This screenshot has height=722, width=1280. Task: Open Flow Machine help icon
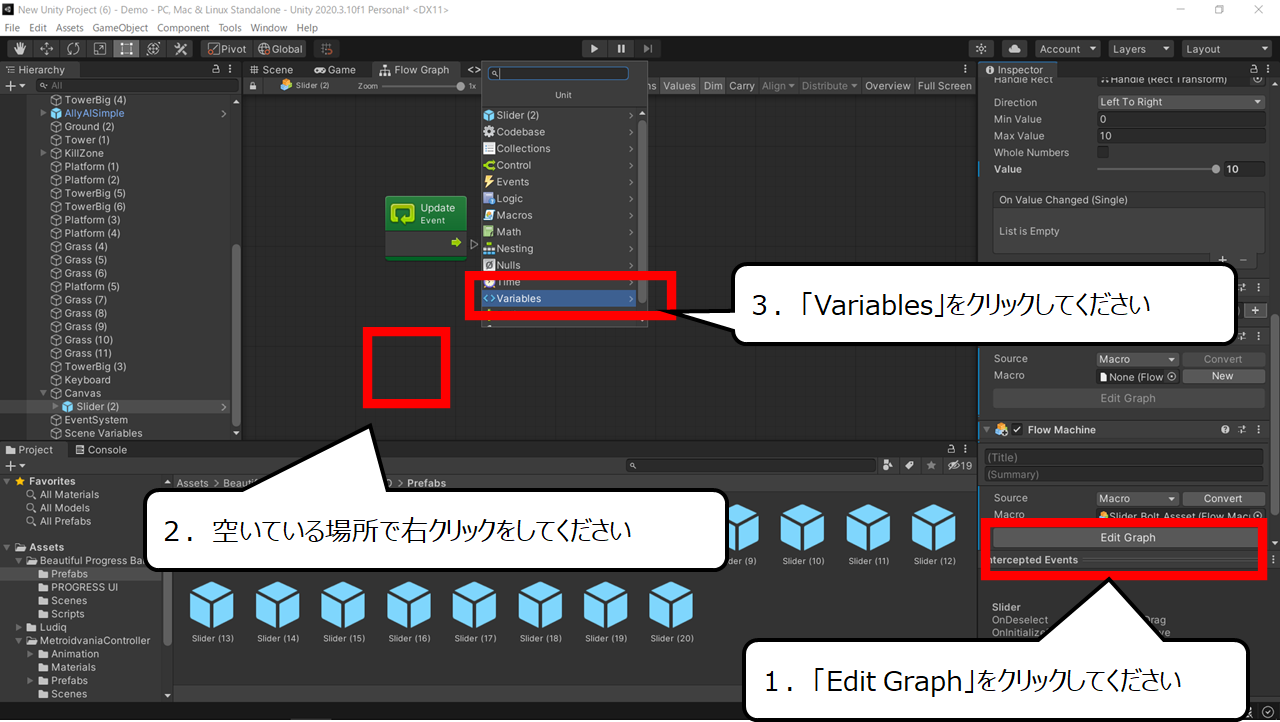1225,430
